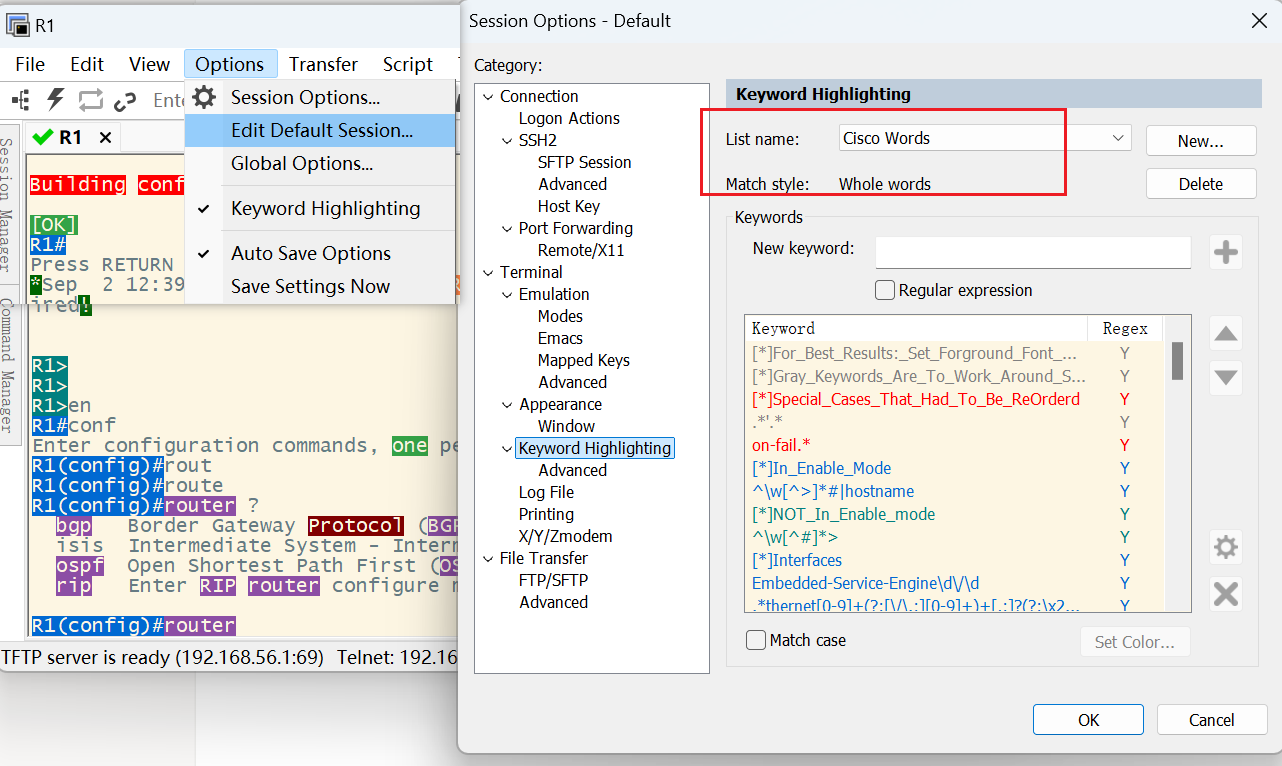The width and height of the screenshot is (1282, 766).
Task: Open the Edit menu
Action: point(87,64)
